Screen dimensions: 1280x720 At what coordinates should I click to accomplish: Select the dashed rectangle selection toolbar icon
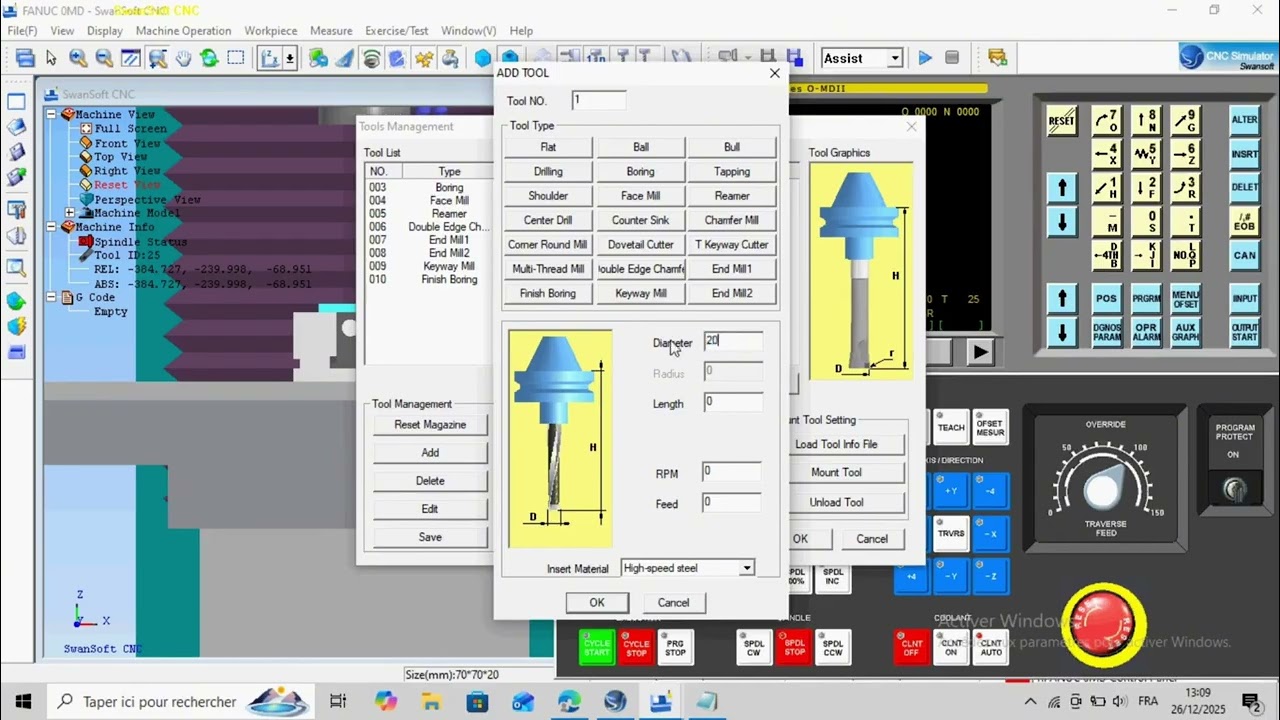[236, 58]
